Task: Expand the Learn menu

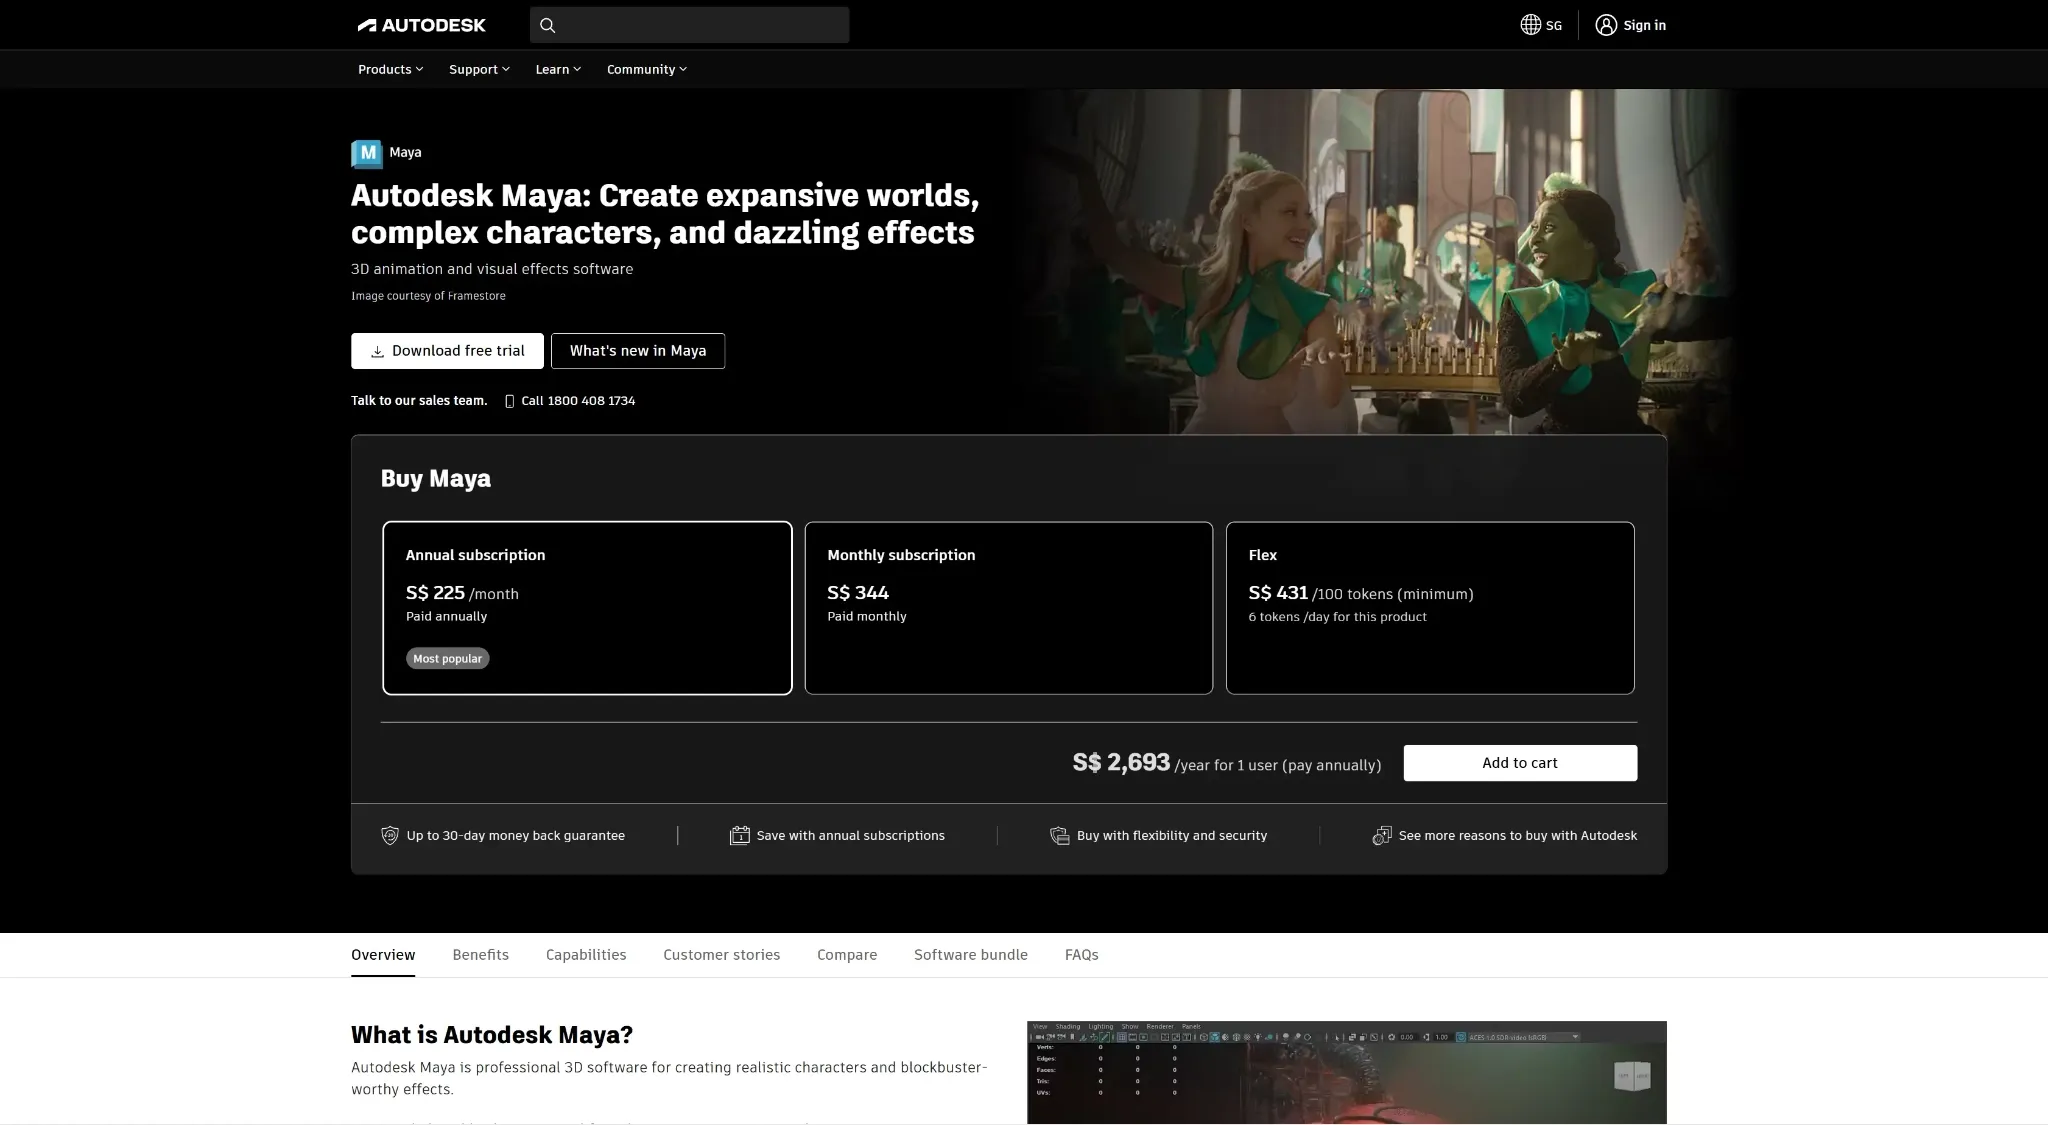Action: (558, 69)
